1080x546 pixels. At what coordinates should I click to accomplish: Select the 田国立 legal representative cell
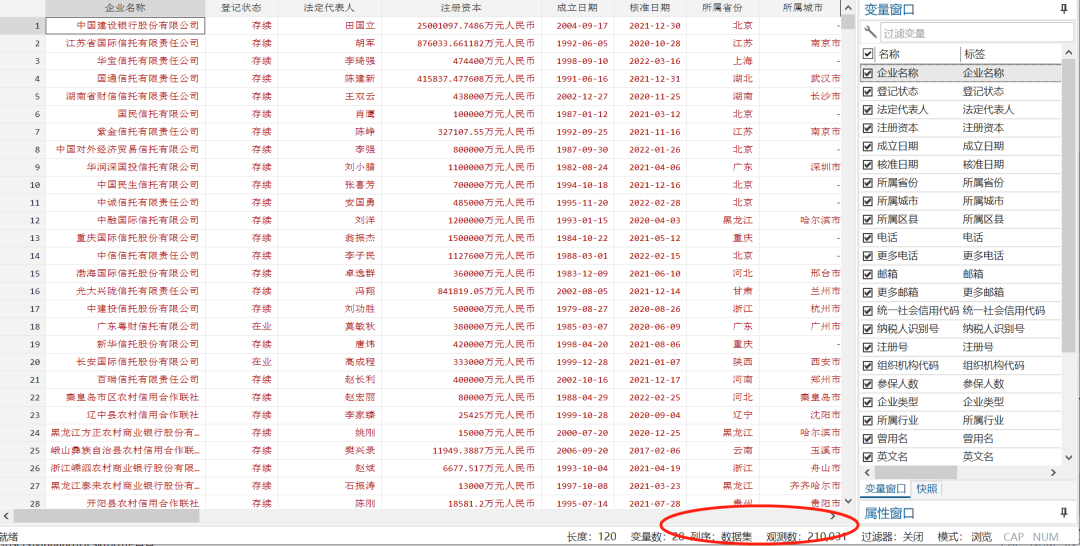click(x=330, y=25)
